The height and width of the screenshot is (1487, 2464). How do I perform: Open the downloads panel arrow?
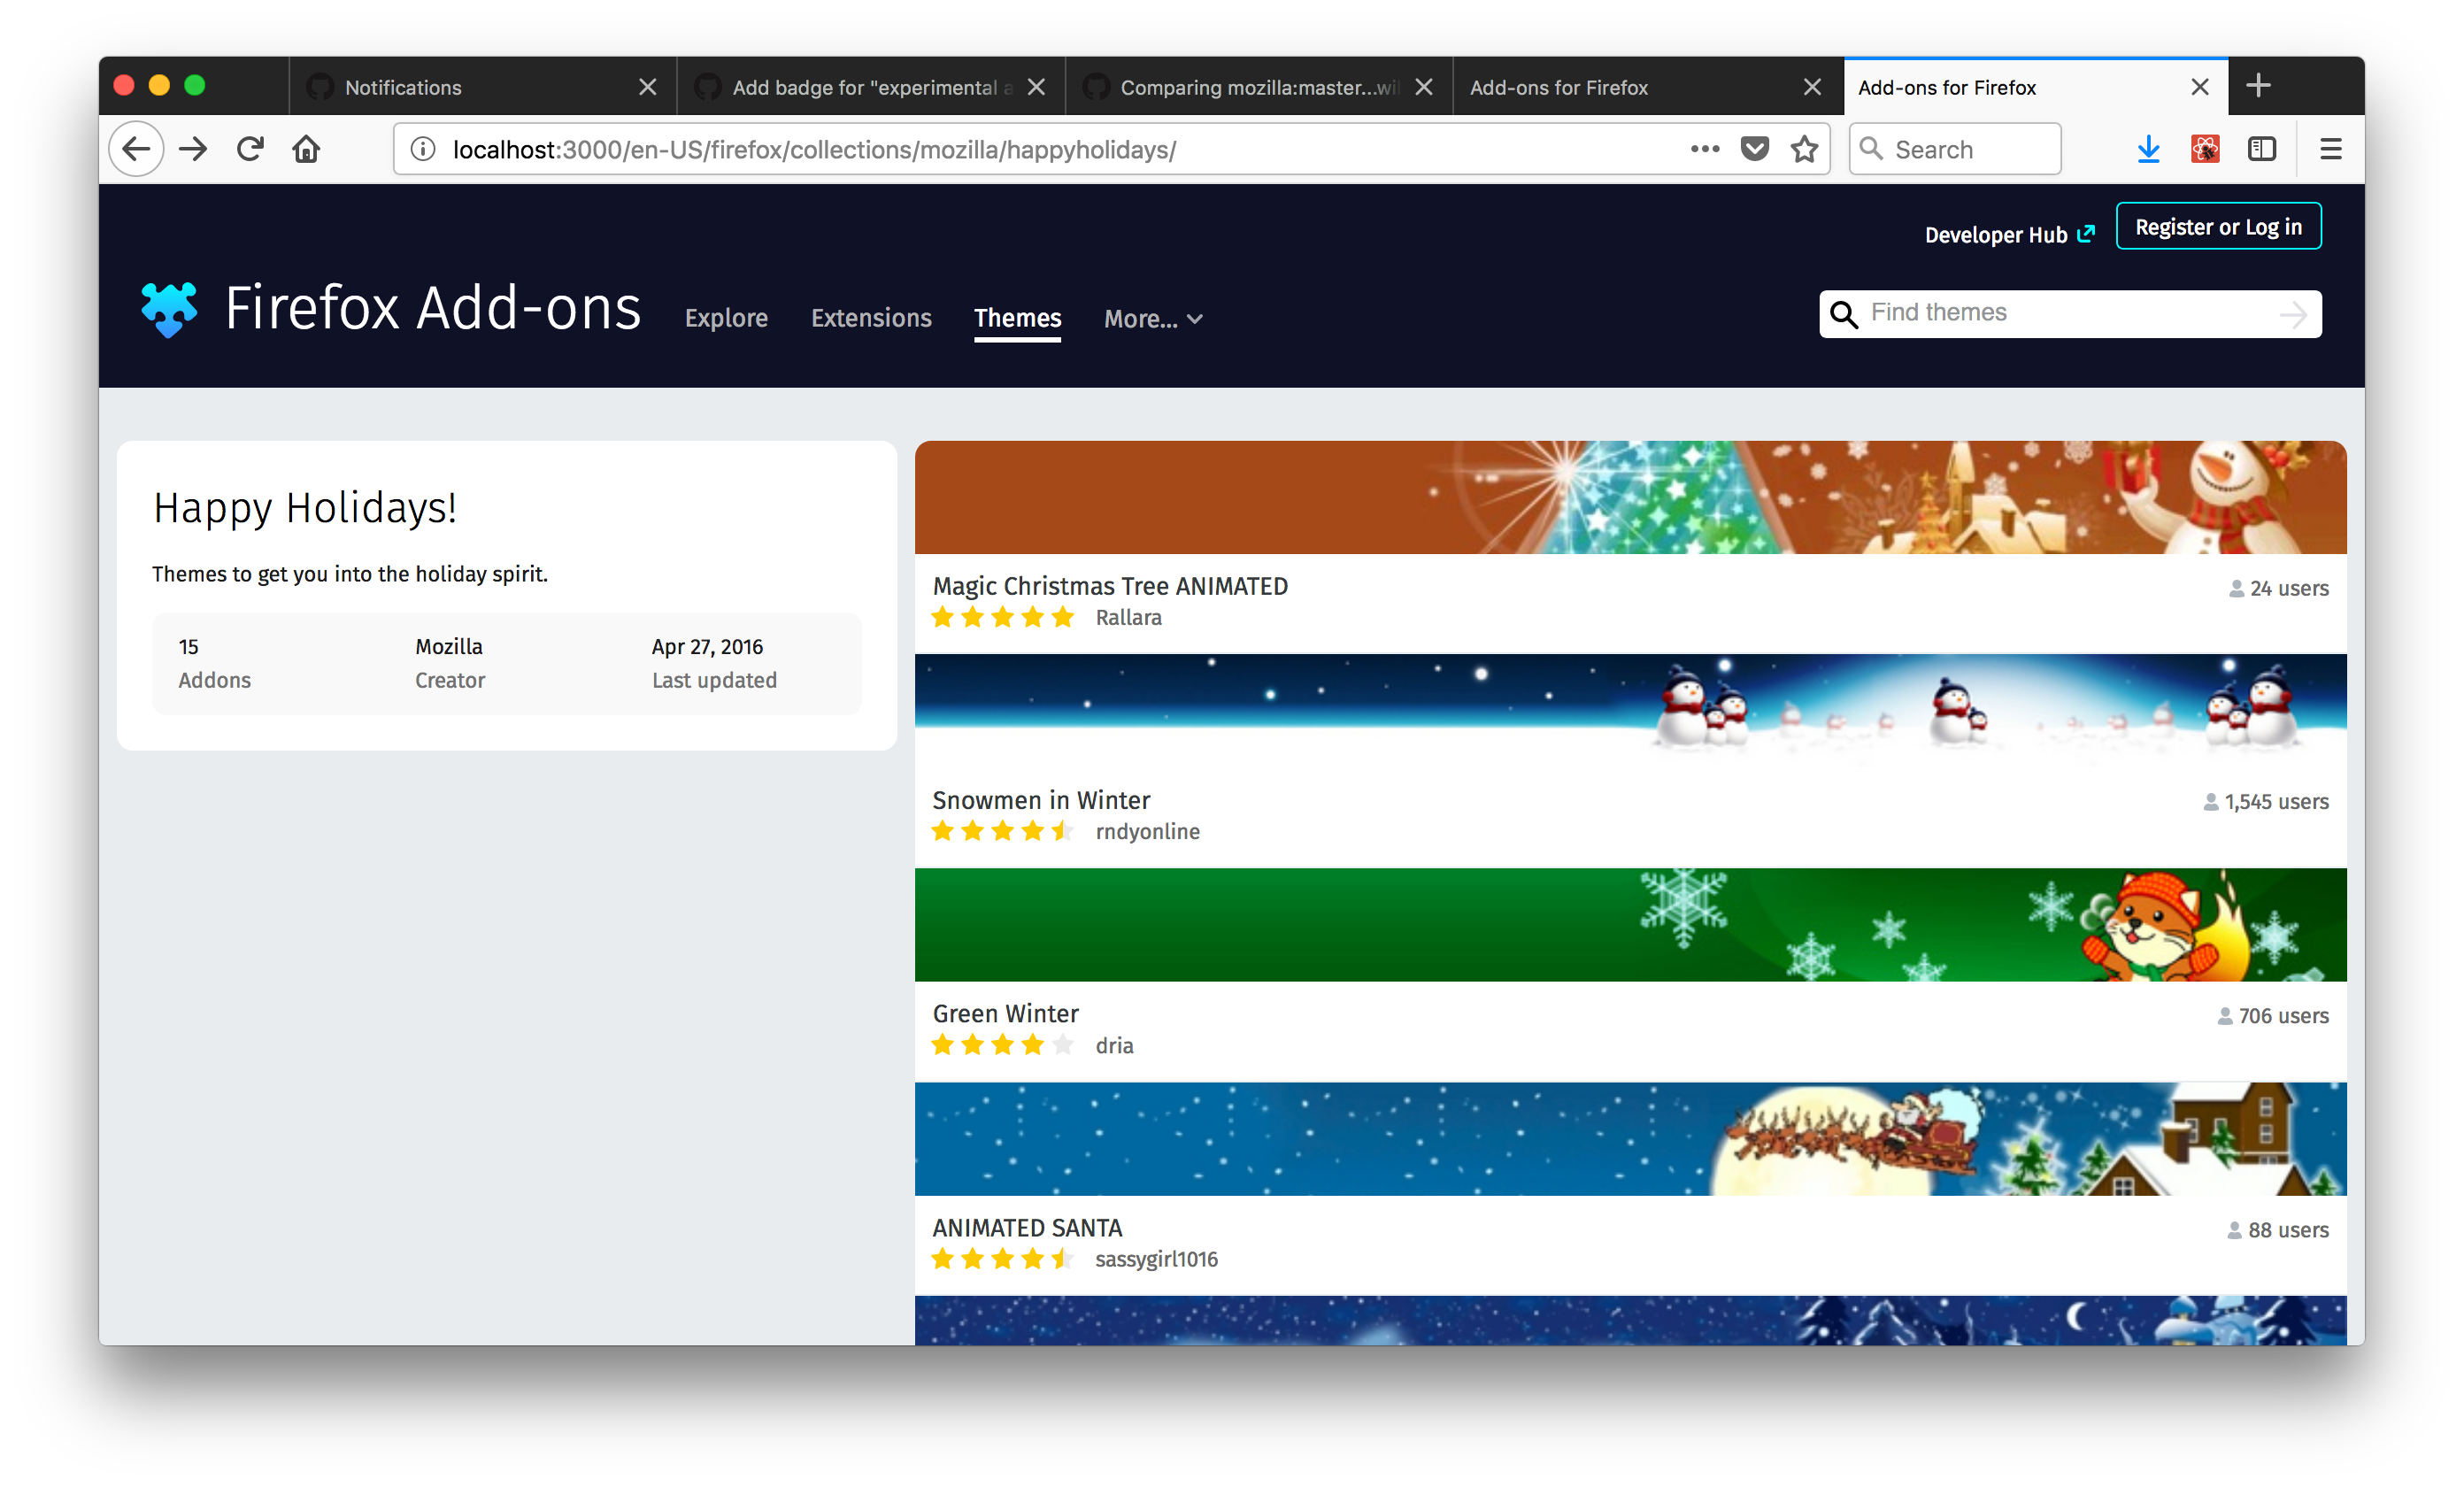pyautogui.click(x=2148, y=149)
